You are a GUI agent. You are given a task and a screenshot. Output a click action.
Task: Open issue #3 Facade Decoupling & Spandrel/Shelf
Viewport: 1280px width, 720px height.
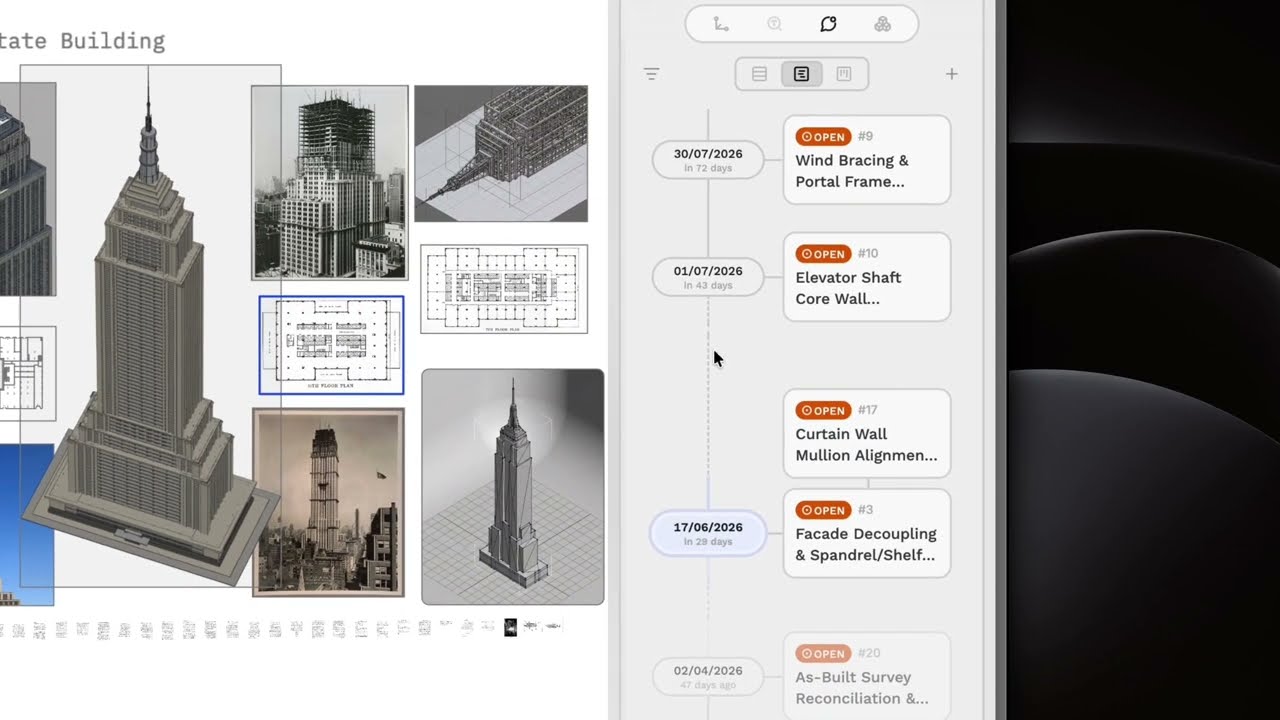(x=867, y=533)
